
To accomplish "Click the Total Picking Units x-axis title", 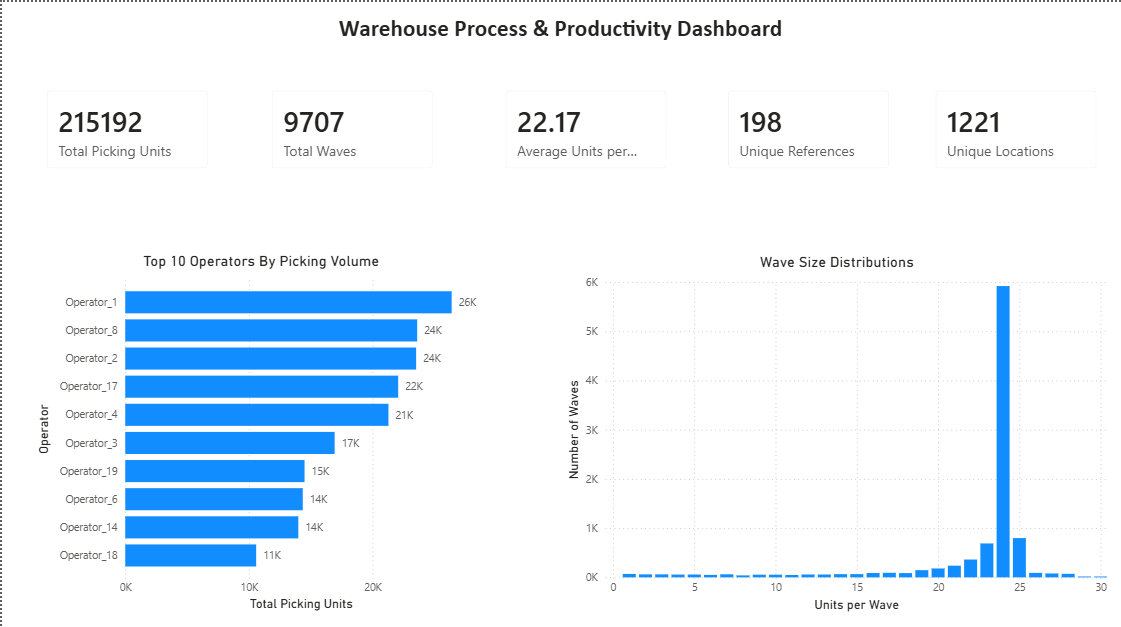I will coord(301,604).
